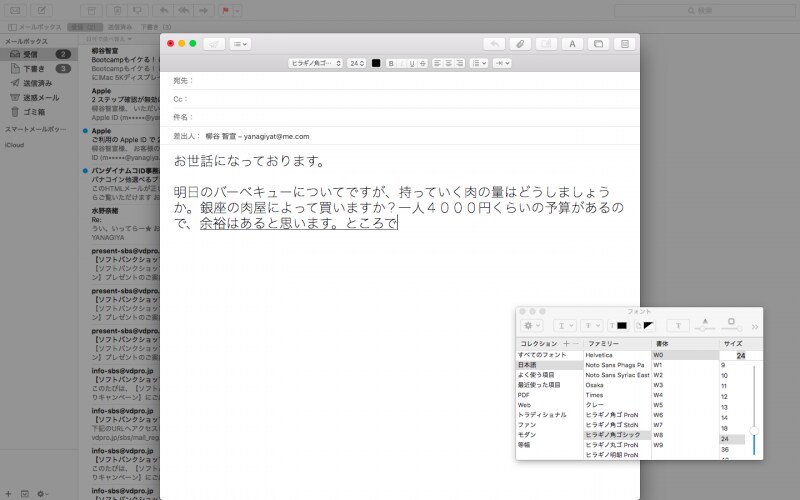Screen dimensions: 800x500
Task: Toggle underline formatting
Action: point(412,63)
